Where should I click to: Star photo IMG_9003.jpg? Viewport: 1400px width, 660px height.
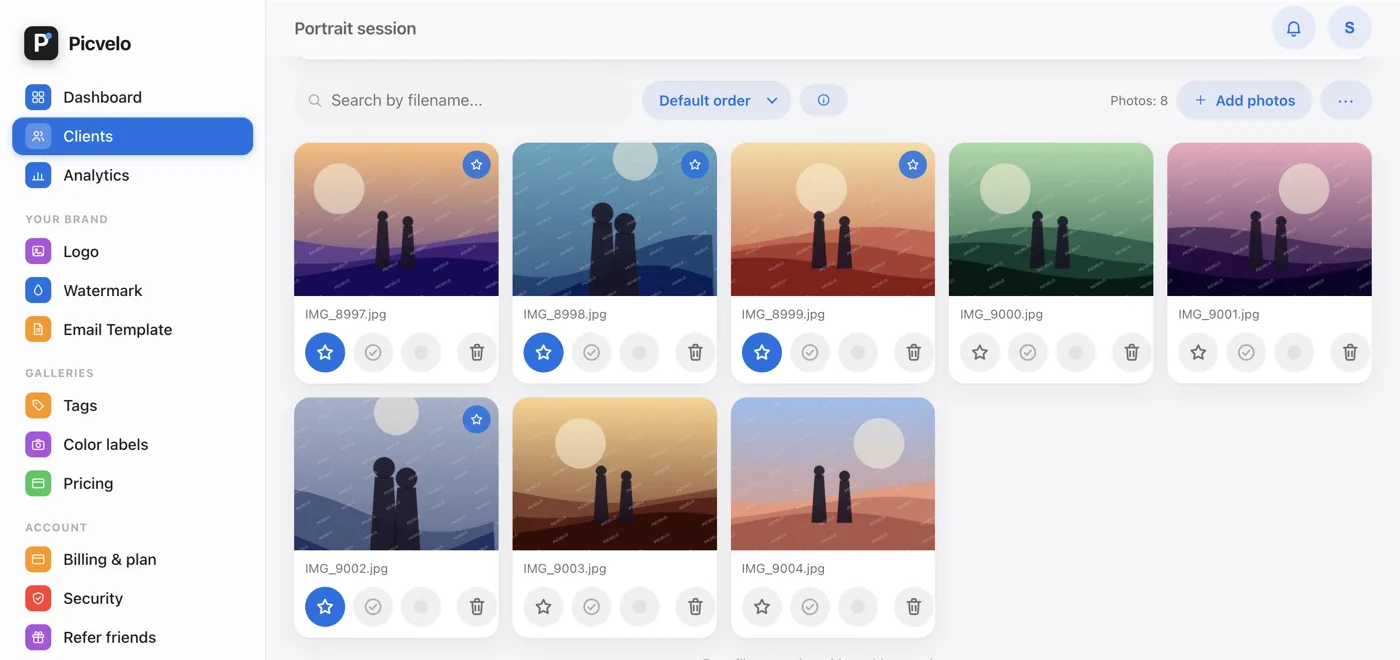[543, 606]
